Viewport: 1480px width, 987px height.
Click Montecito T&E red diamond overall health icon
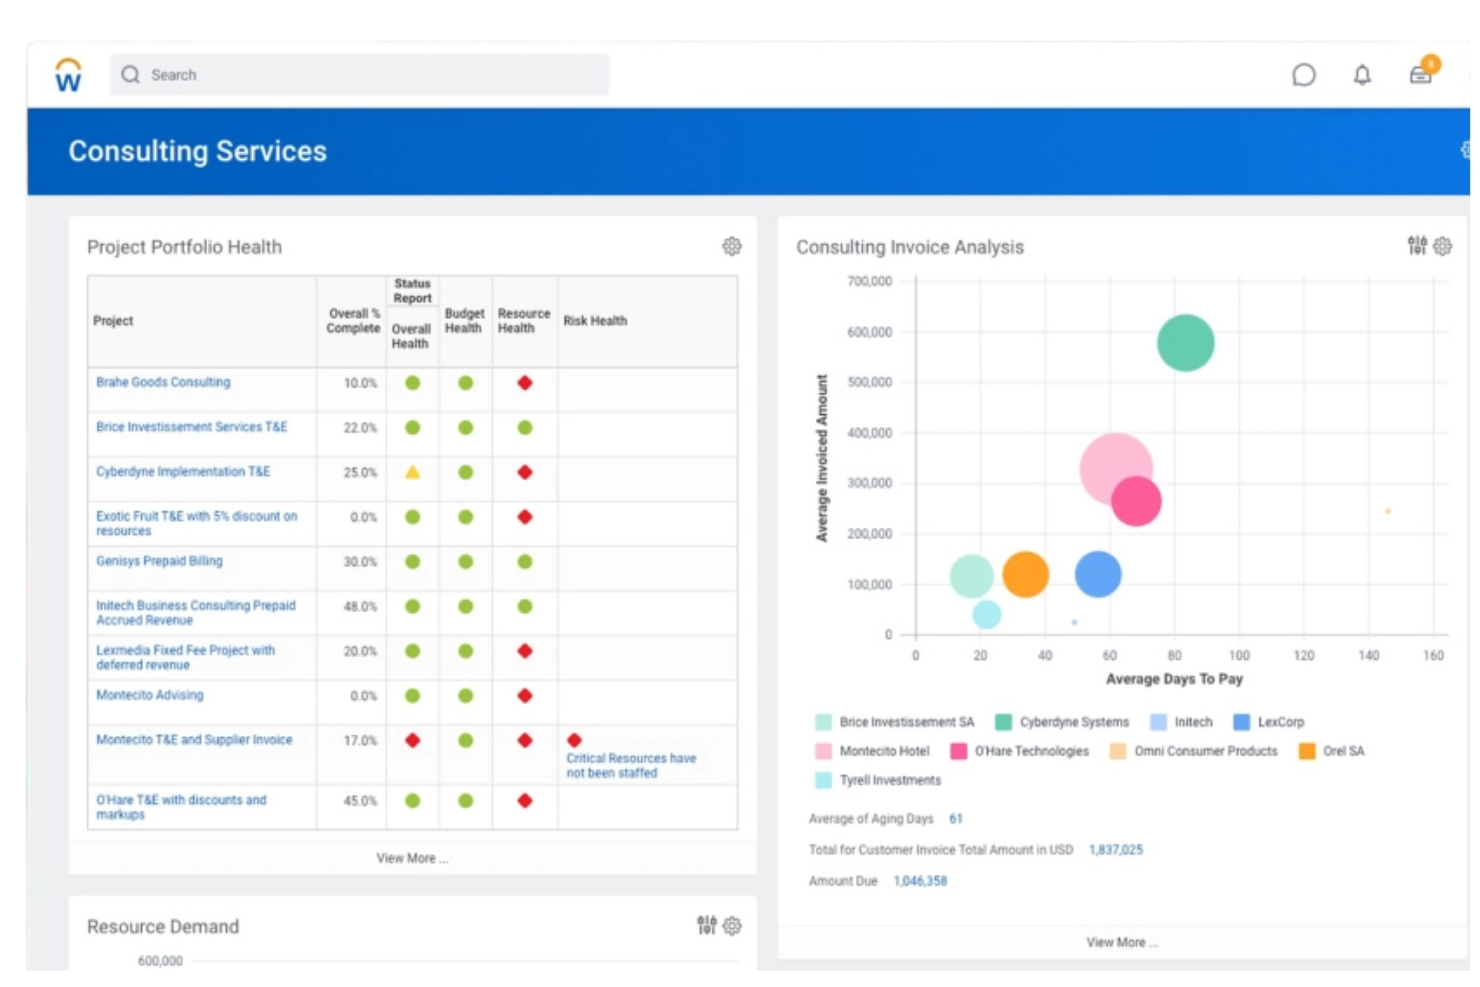click(412, 740)
